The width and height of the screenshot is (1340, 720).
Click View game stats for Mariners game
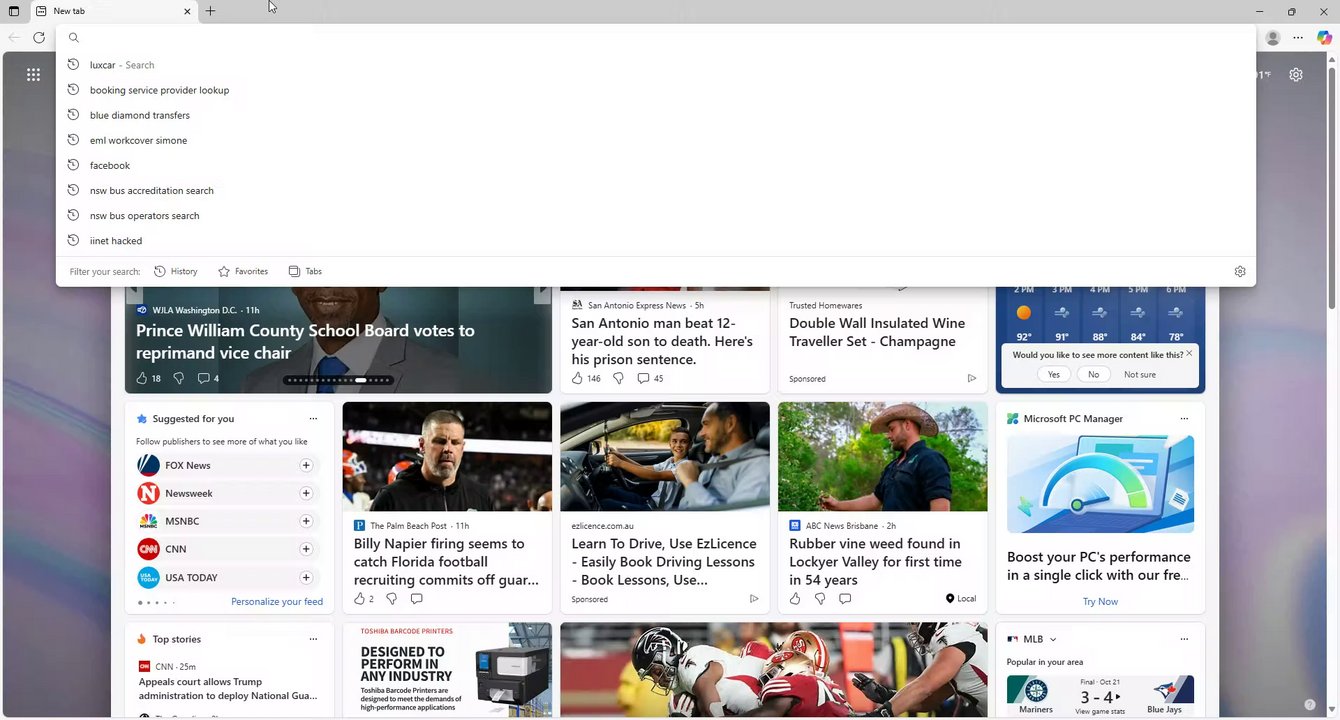1100,711
